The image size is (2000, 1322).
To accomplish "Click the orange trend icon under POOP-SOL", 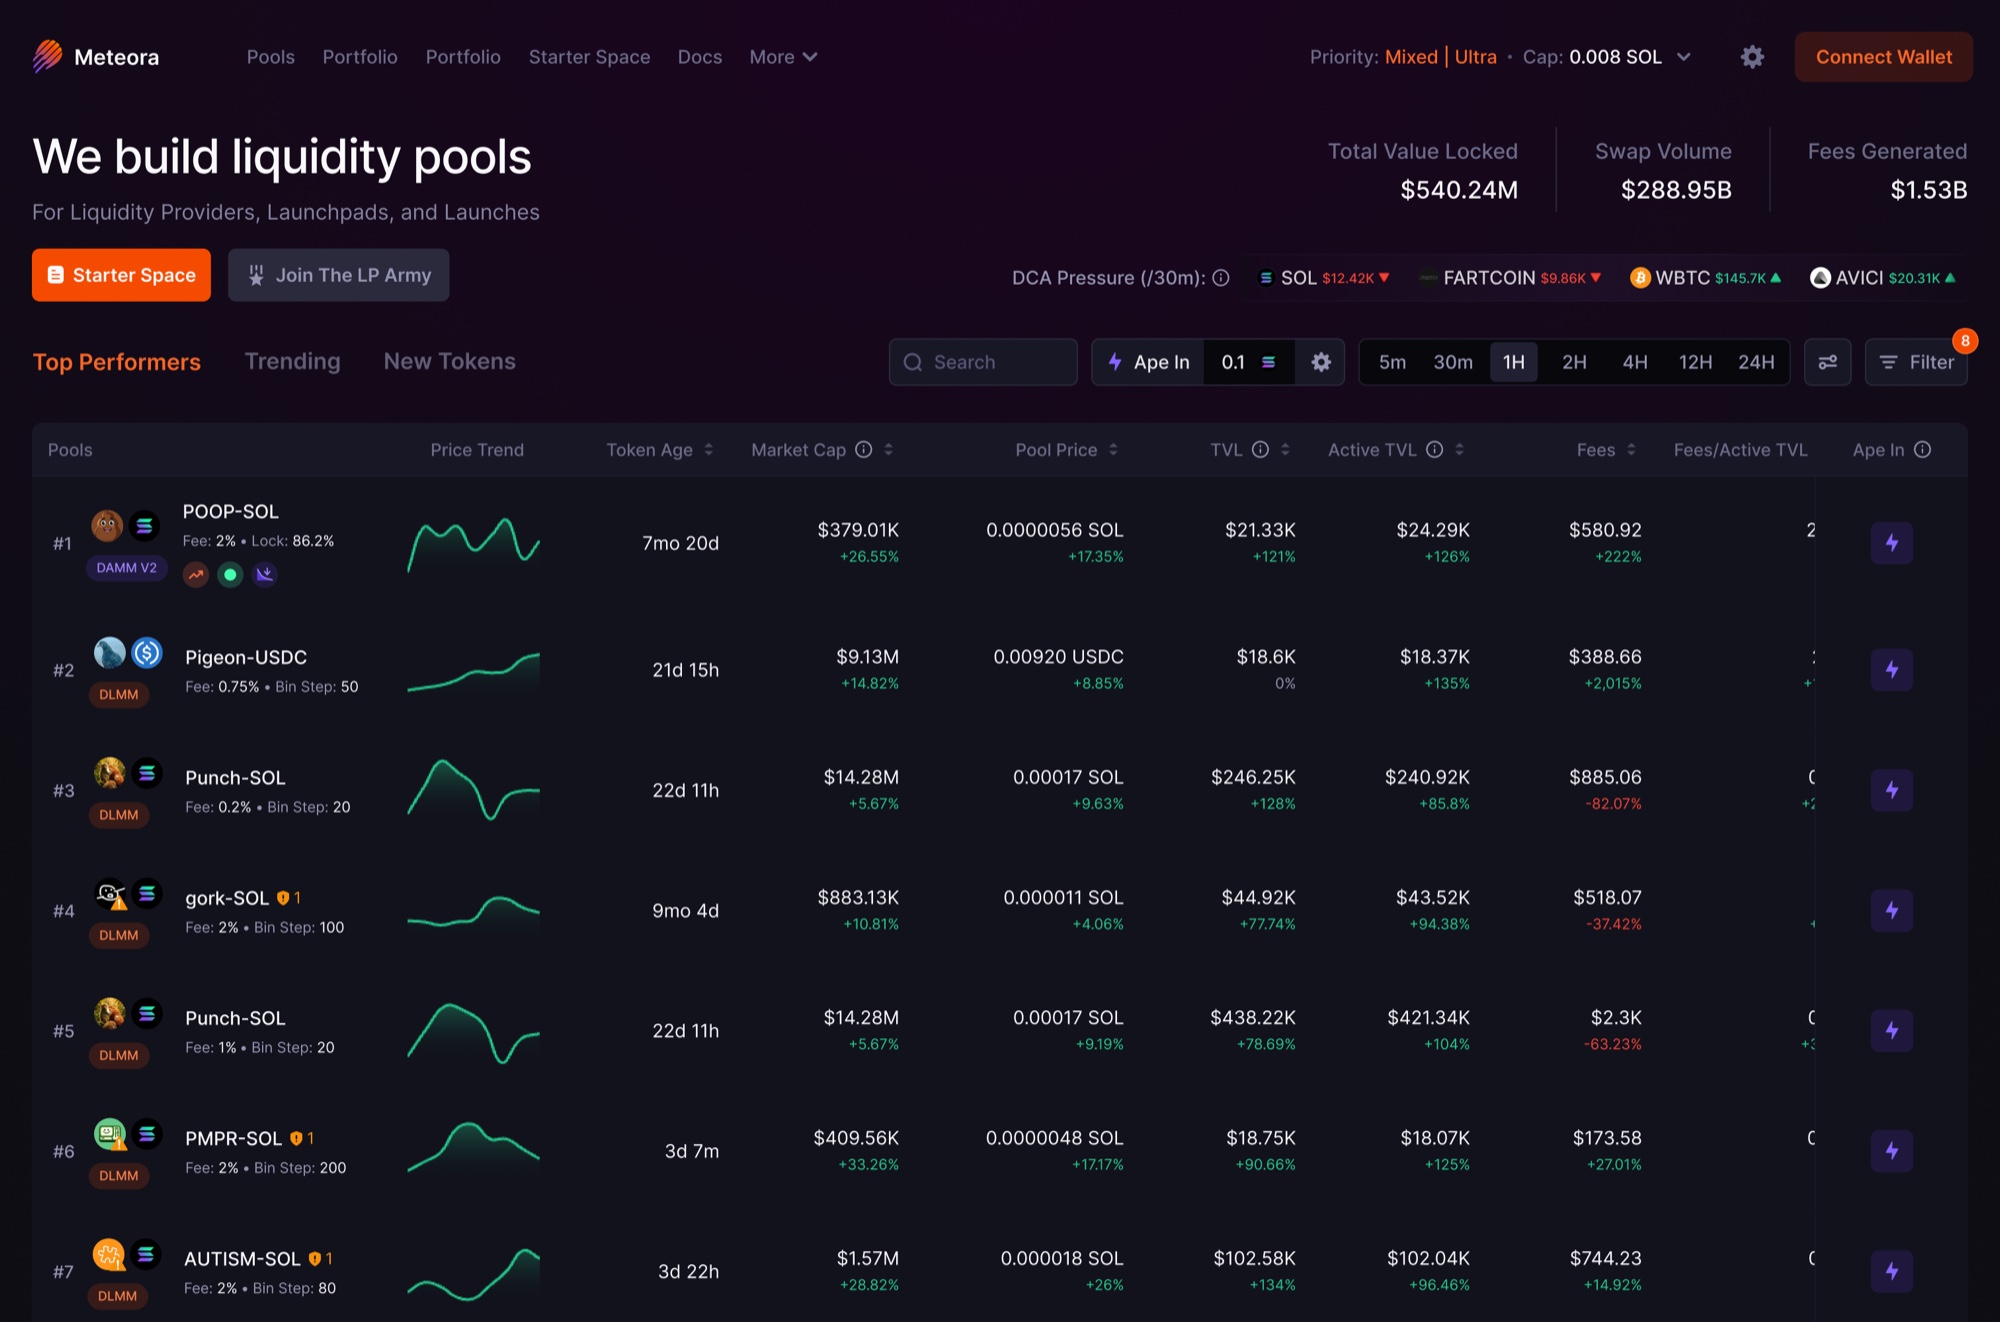I will pos(196,575).
